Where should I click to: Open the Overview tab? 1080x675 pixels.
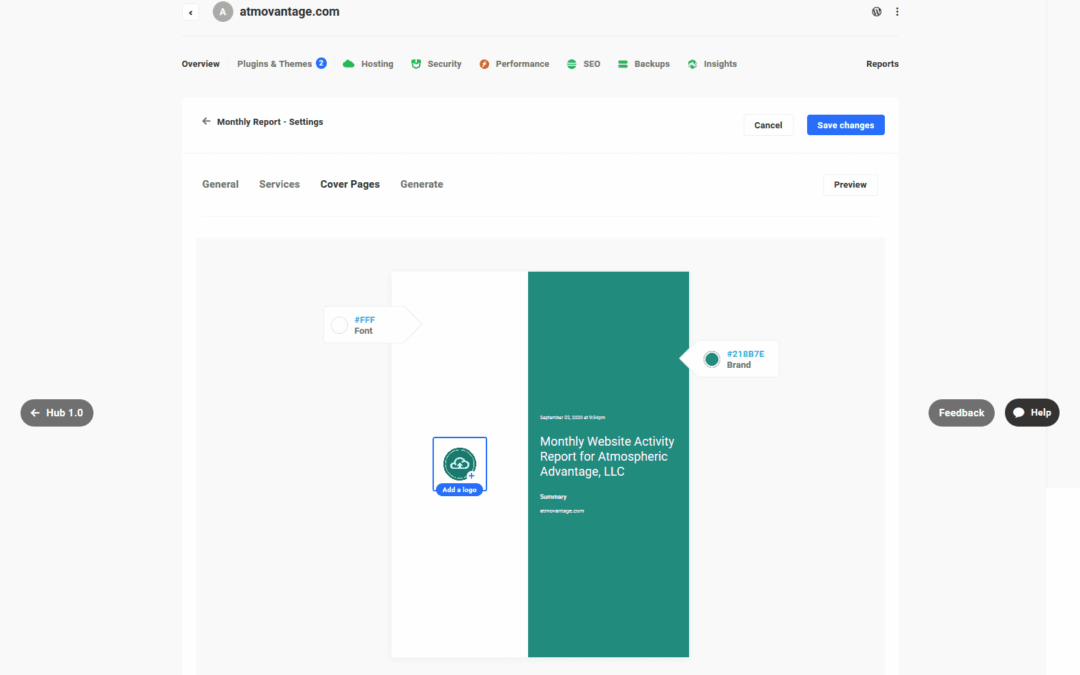200,64
